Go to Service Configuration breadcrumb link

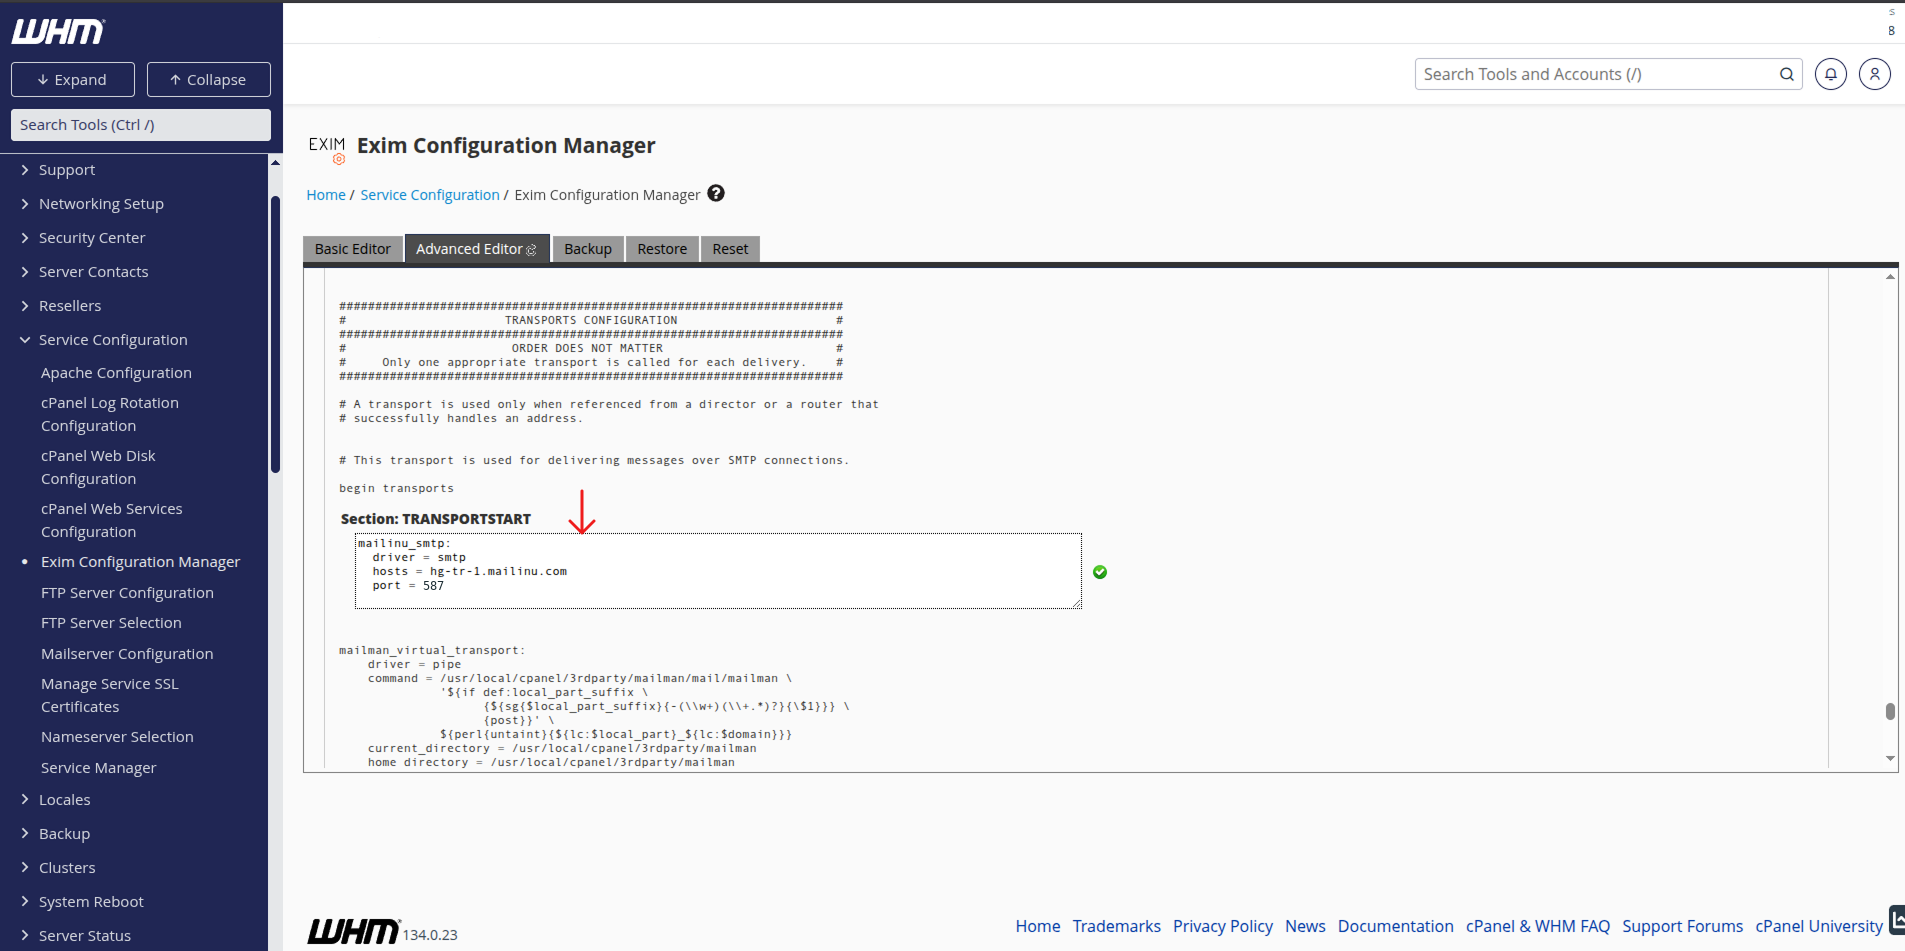430,195
